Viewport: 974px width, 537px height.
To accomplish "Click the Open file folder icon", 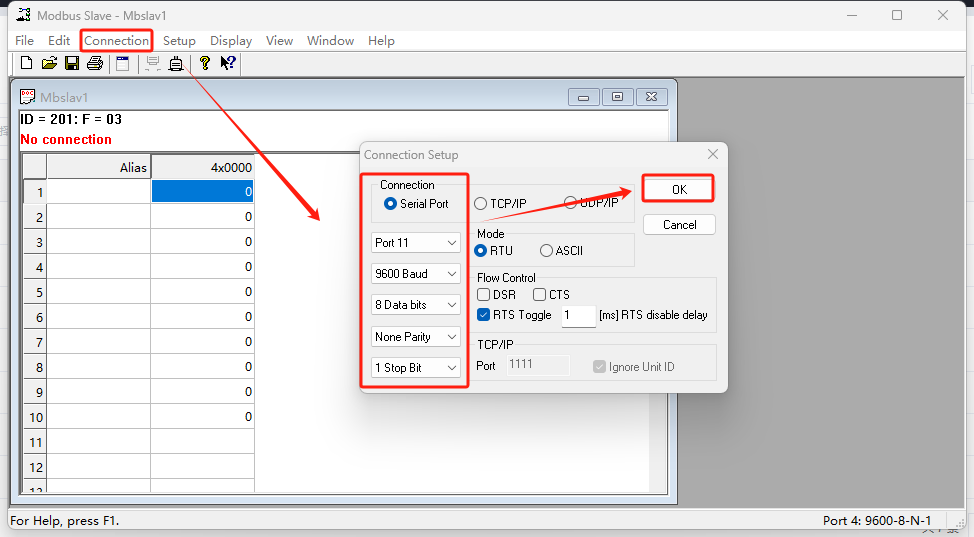I will 49,64.
